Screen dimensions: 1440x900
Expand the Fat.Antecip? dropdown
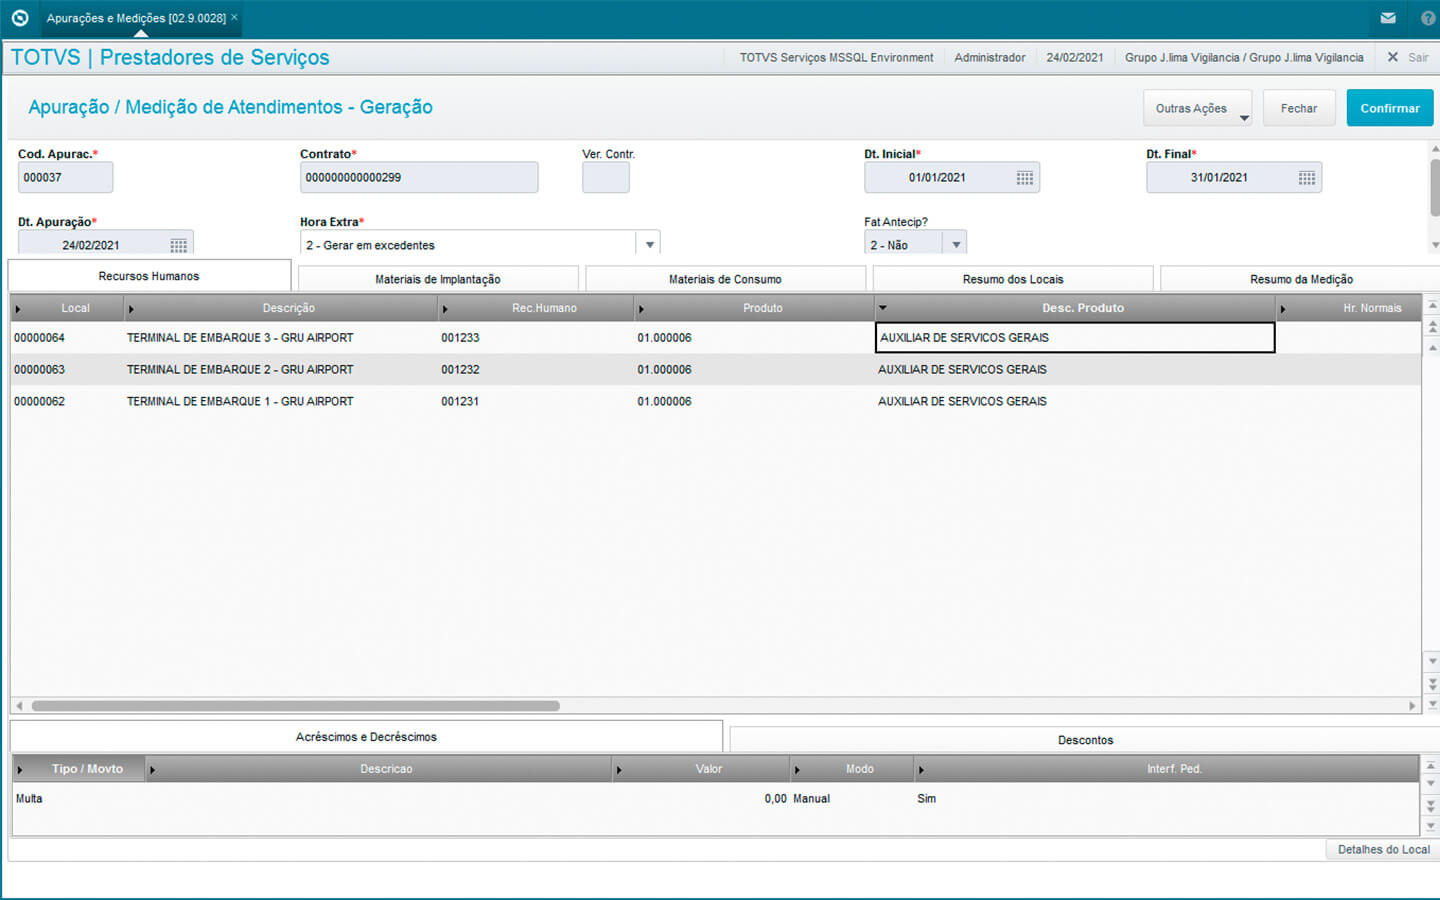pyautogui.click(x=955, y=245)
